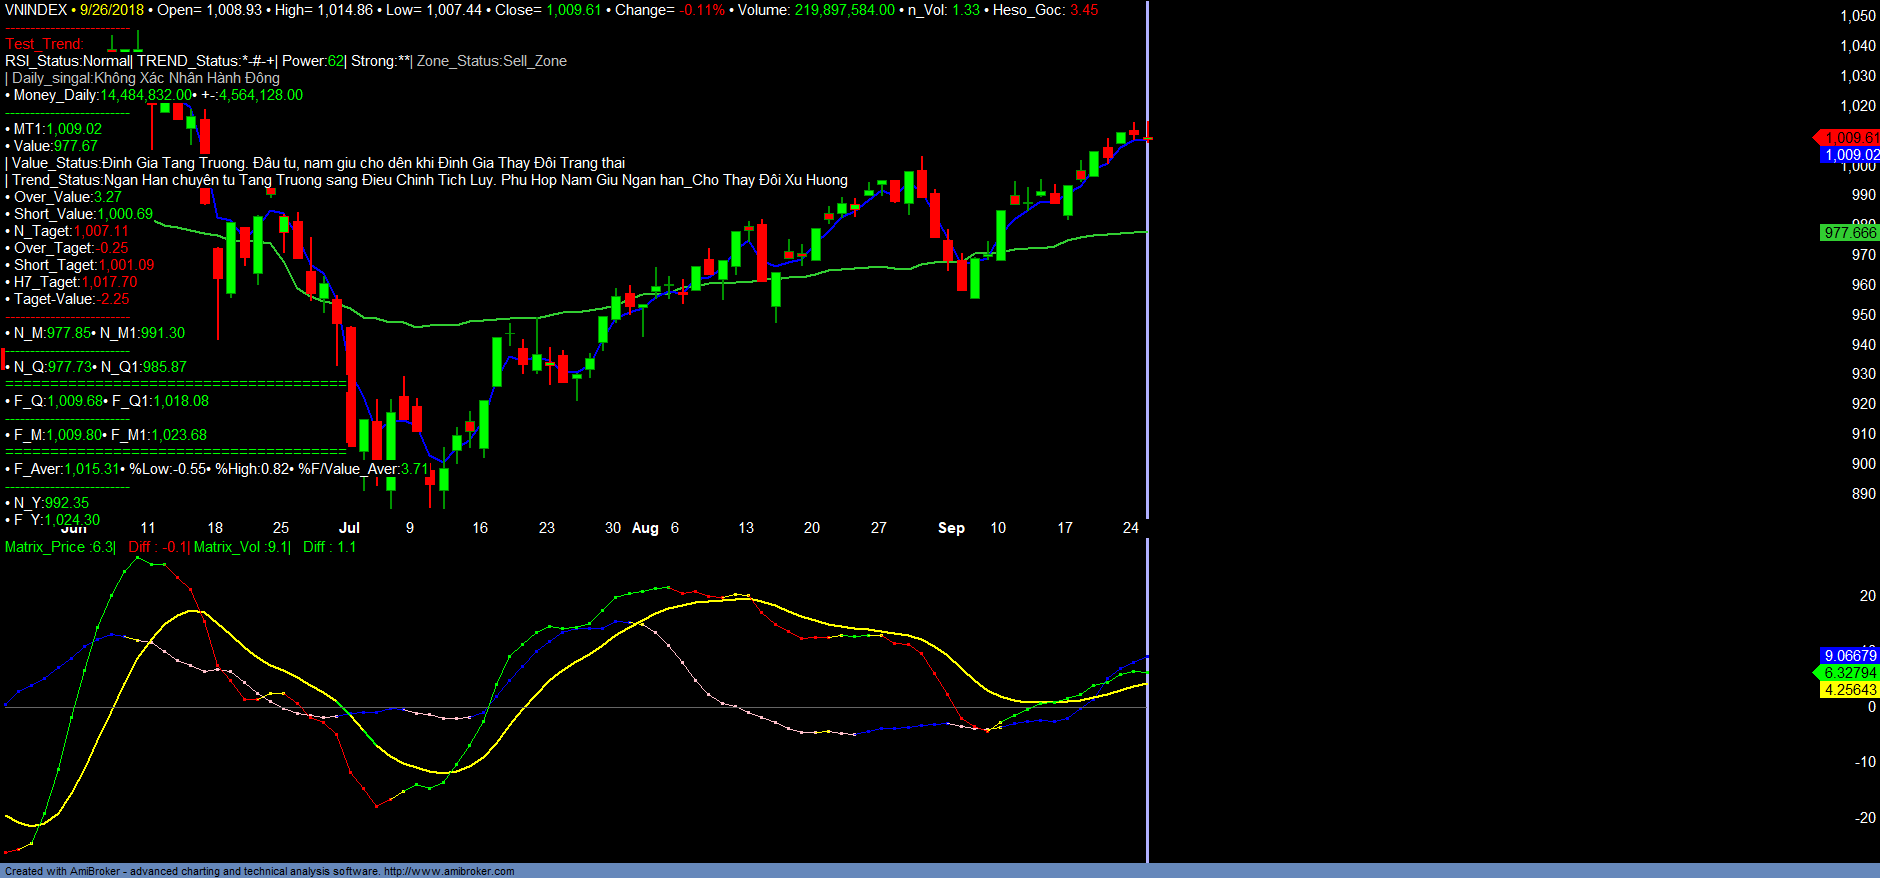Select the Sep label on date axis
1880x878 pixels.
pyautogui.click(x=951, y=528)
